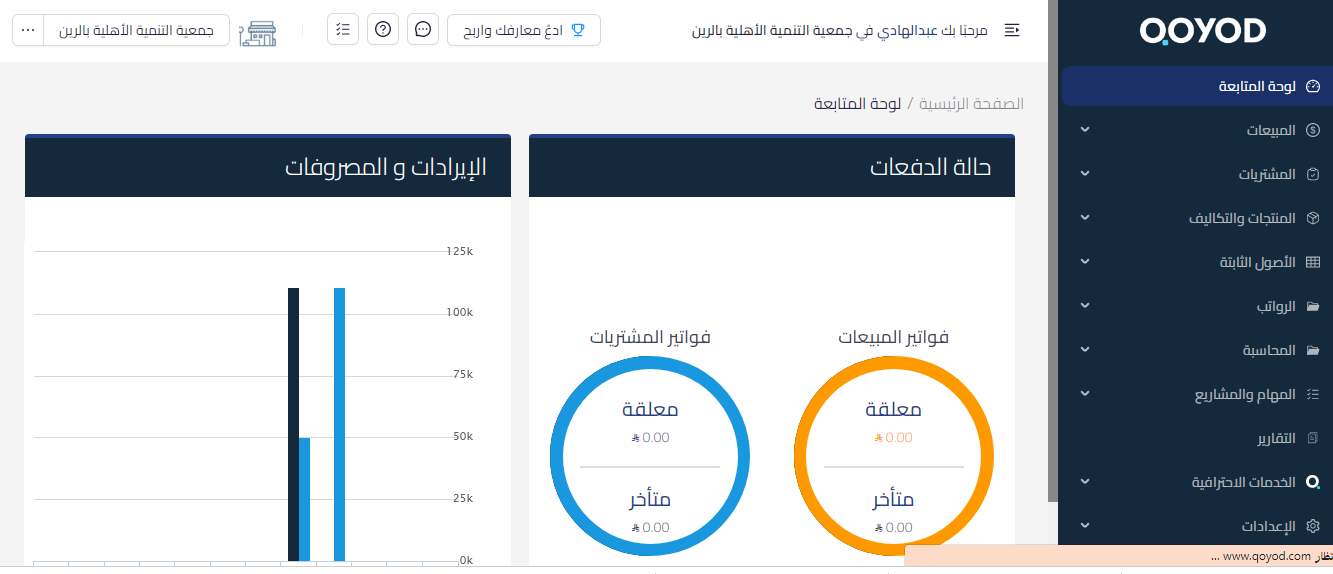Expand the الرواتب section chevron
Viewport: 1333px width, 574px height.
coord(1085,306)
